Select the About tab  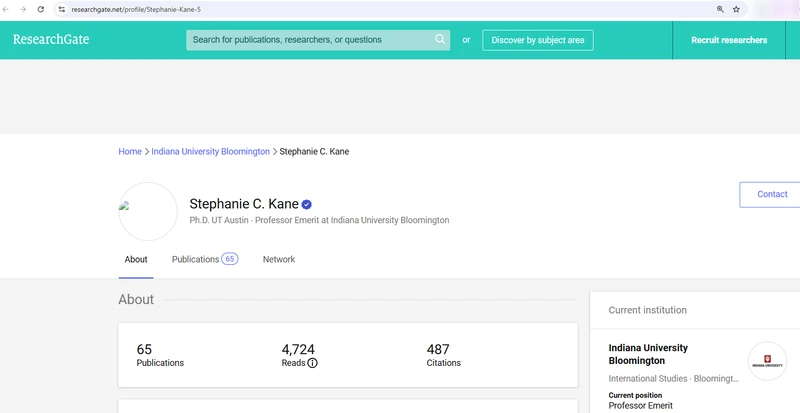tap(136, 259)
